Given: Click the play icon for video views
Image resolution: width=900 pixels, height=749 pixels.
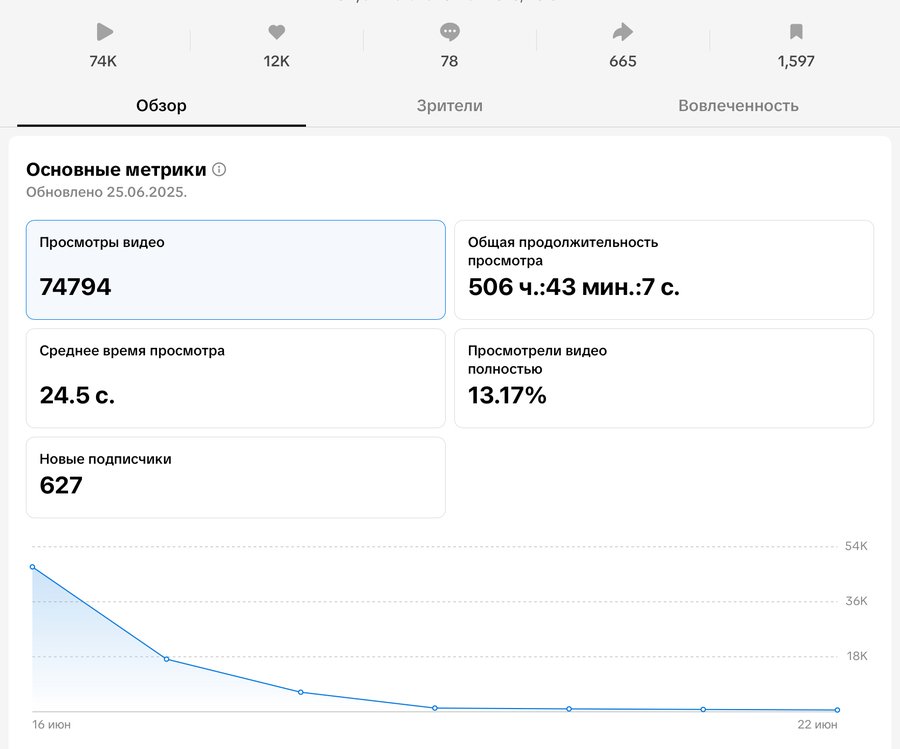Looking at the screenshot, I should pos(103,32).
